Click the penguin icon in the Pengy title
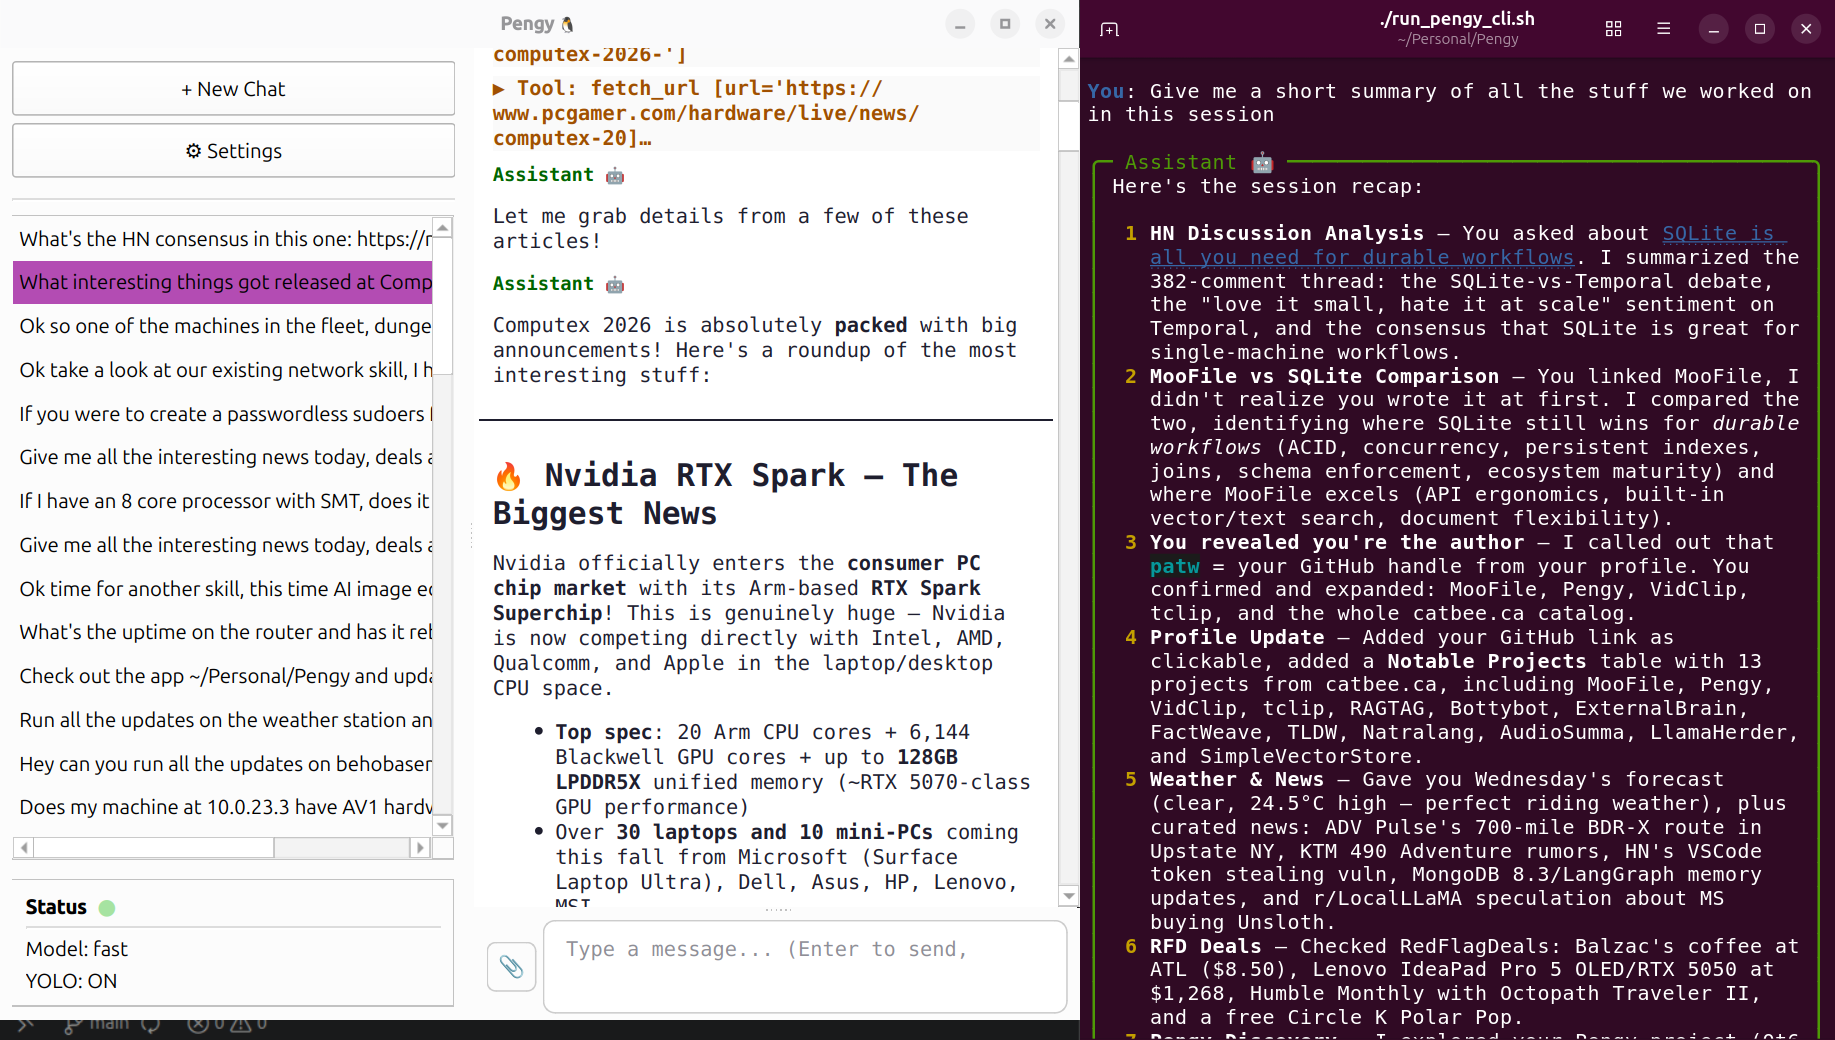Image resolution: width=1835 pixels, height=1040 pixels. 568,24
